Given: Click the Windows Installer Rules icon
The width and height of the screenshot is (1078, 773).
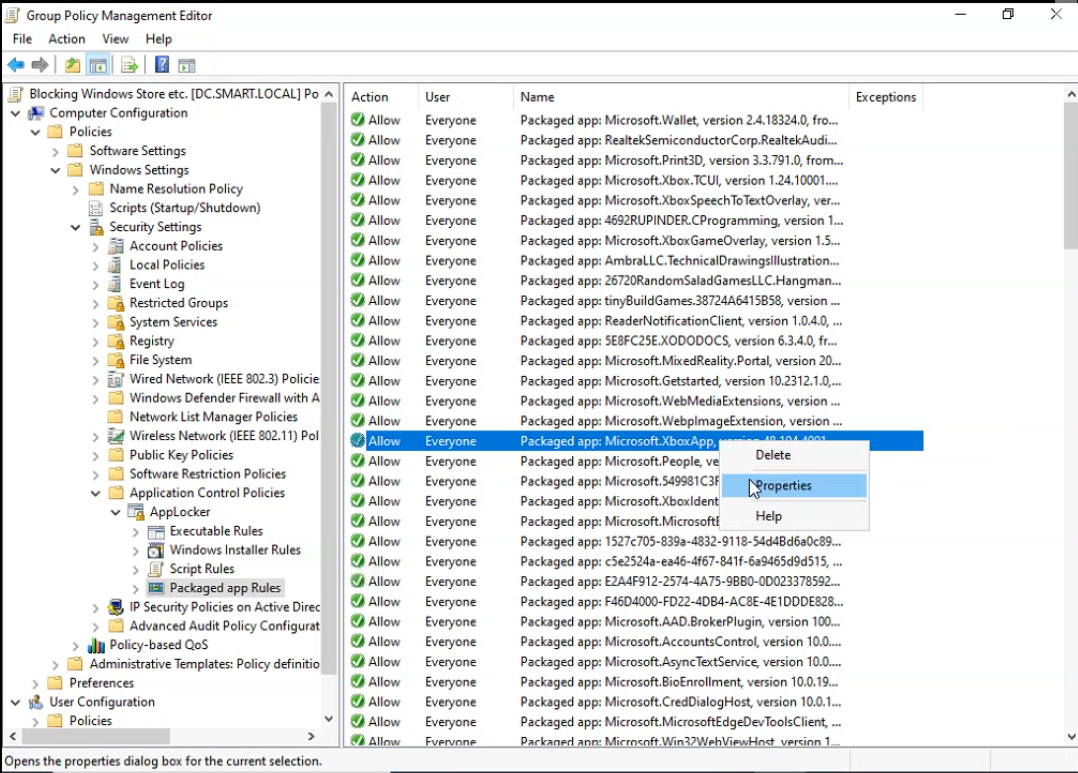Looking at the screenshot, I should coord(156,550).
